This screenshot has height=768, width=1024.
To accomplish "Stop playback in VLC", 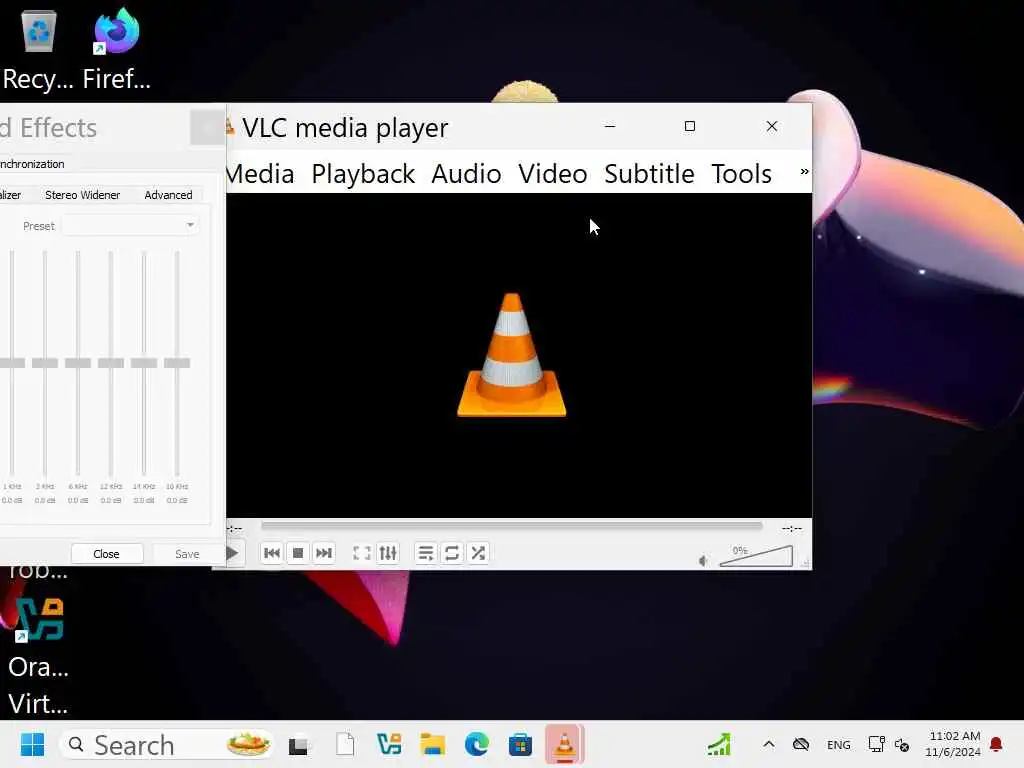I will pyautogui.click(x=298, y=553).
